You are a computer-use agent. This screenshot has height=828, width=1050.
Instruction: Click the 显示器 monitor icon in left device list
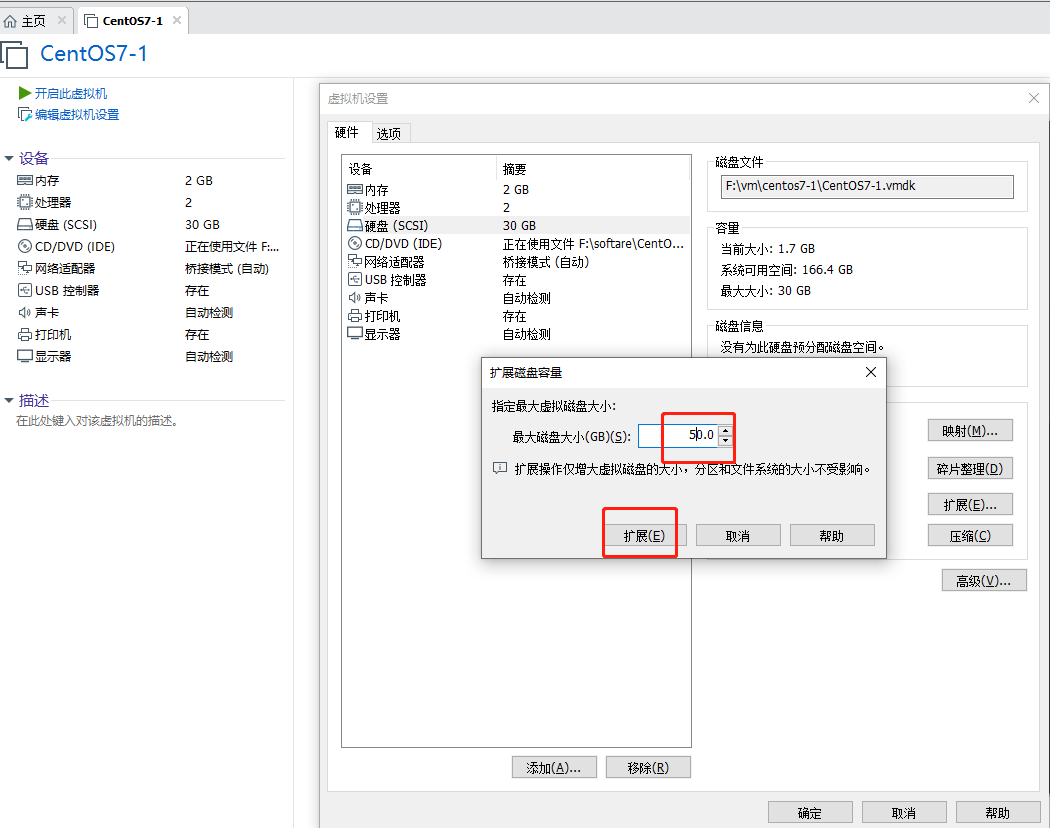(x=25, y=356)
